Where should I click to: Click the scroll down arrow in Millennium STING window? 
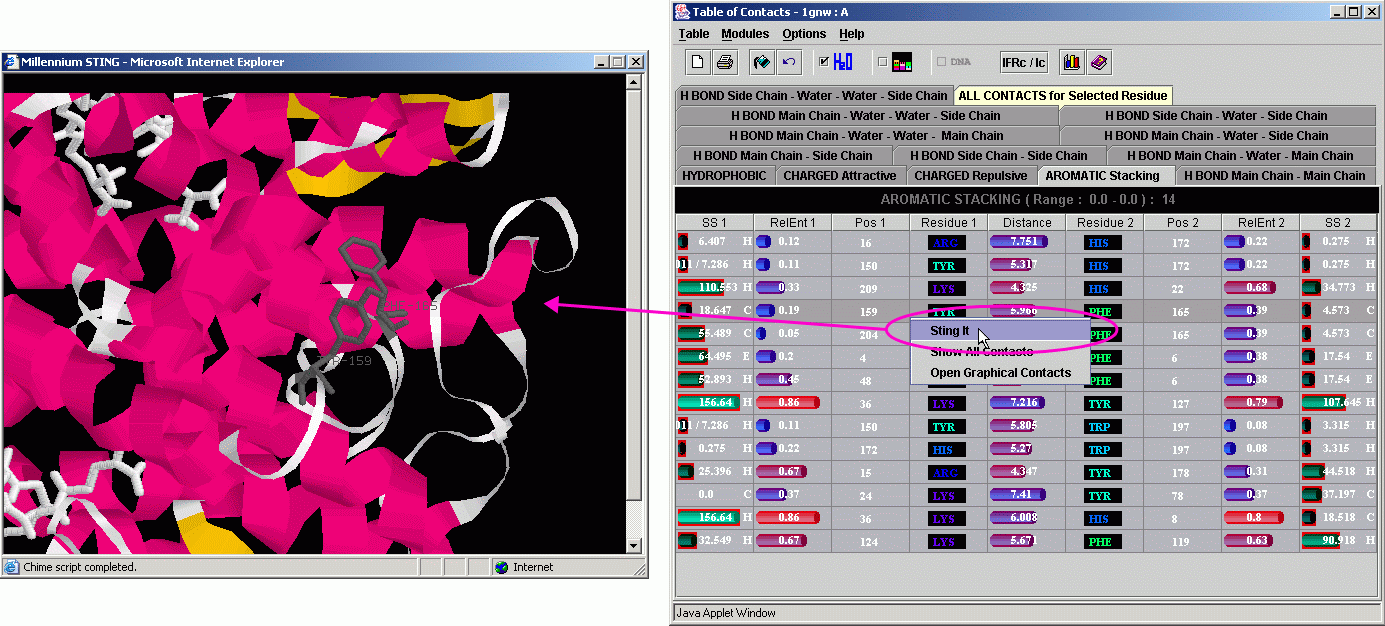tap(633, 545)
